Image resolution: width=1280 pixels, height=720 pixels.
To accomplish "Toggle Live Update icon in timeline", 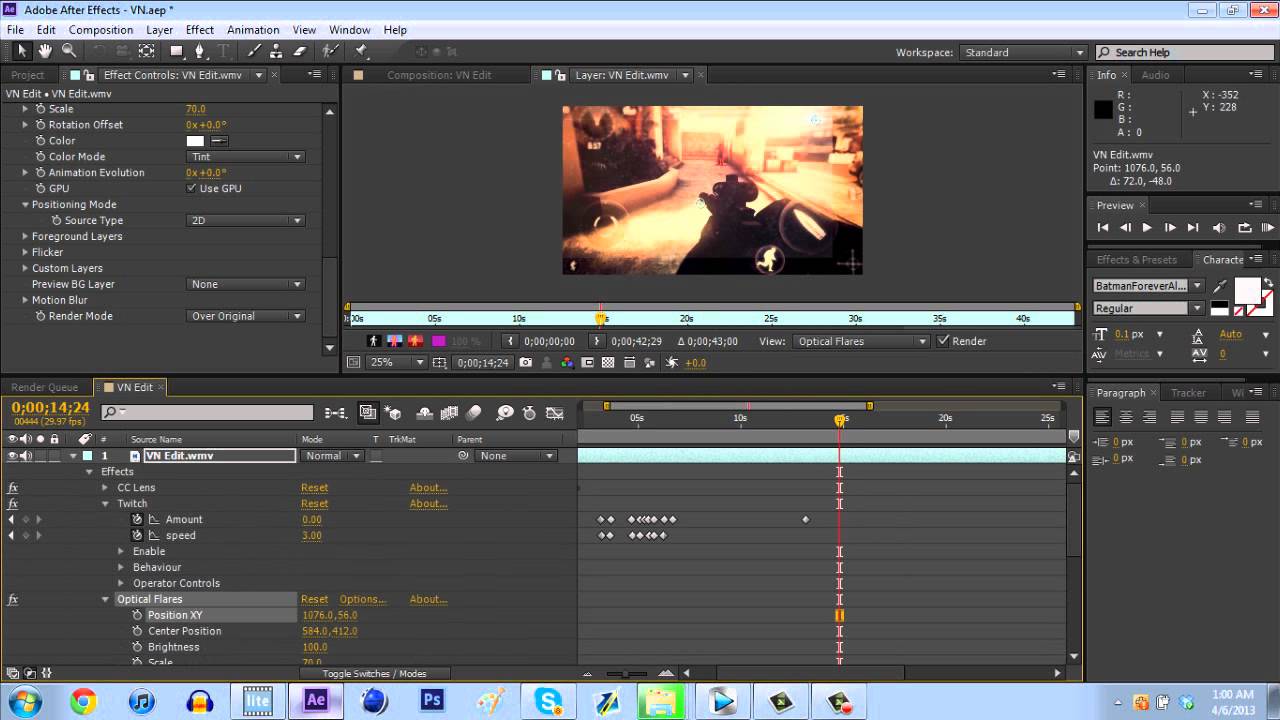I will (x=368, y=413).
